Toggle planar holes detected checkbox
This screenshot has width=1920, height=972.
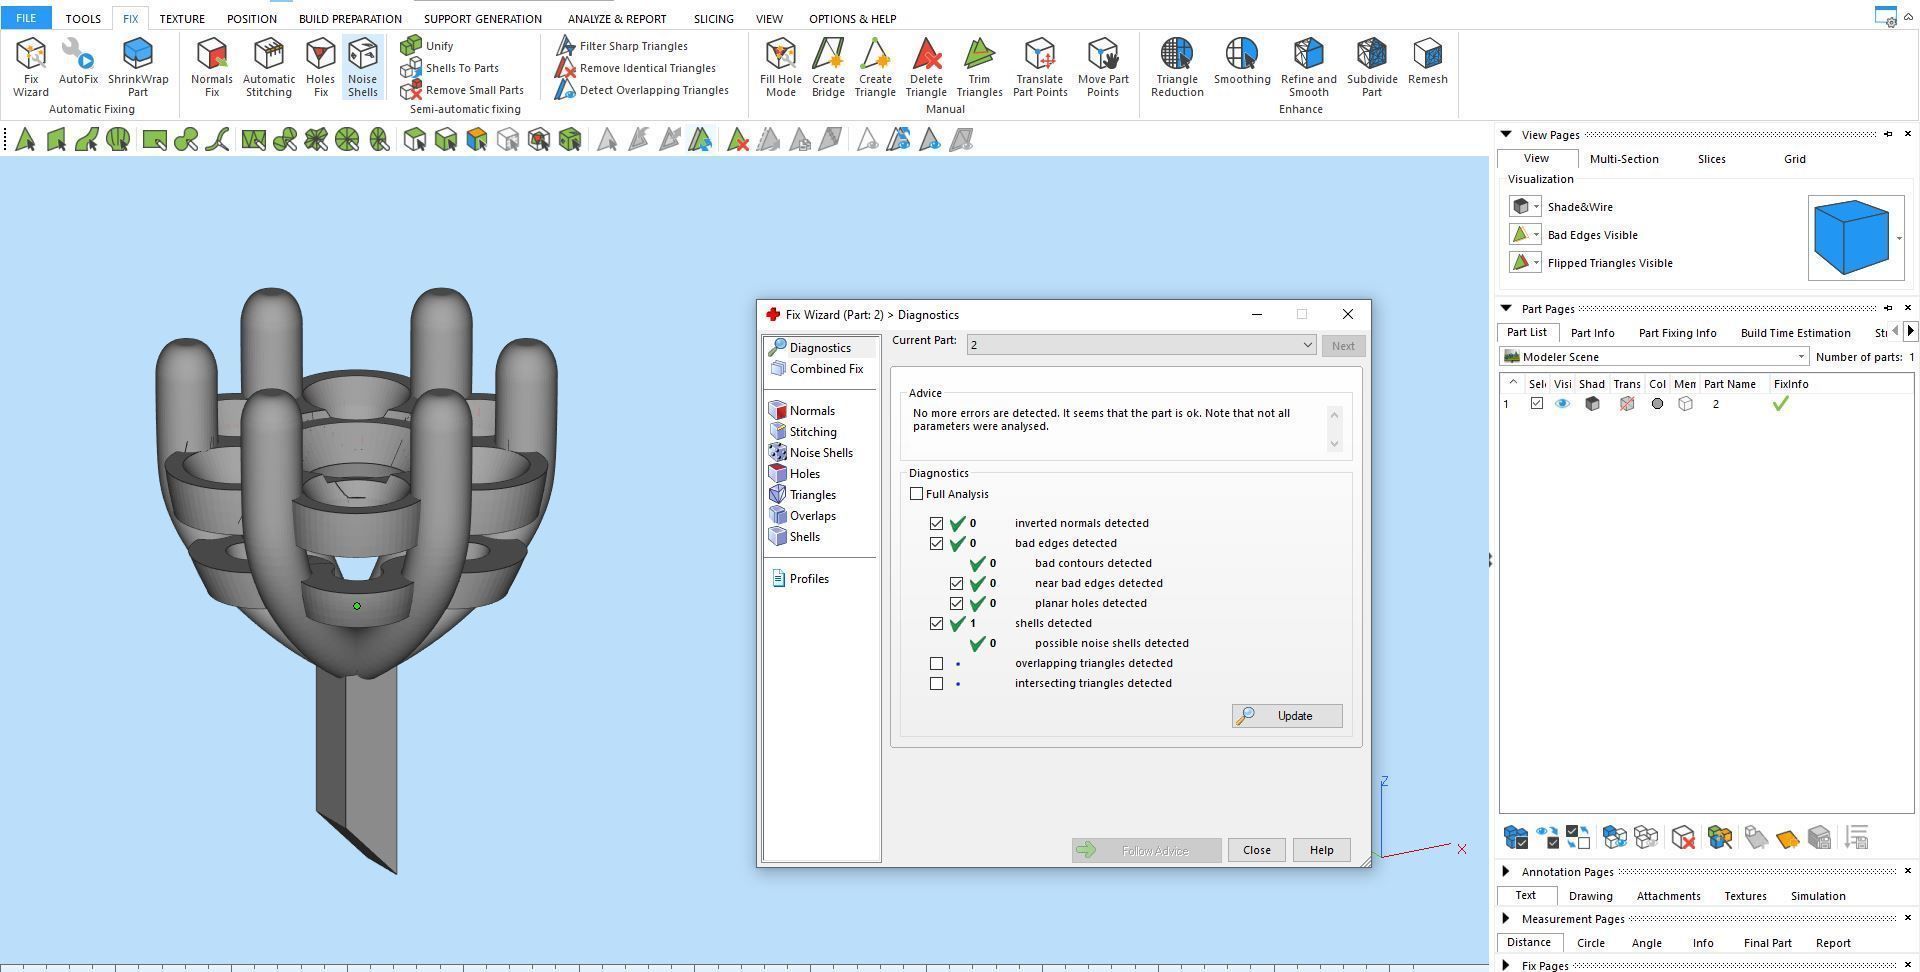point(956,603)
